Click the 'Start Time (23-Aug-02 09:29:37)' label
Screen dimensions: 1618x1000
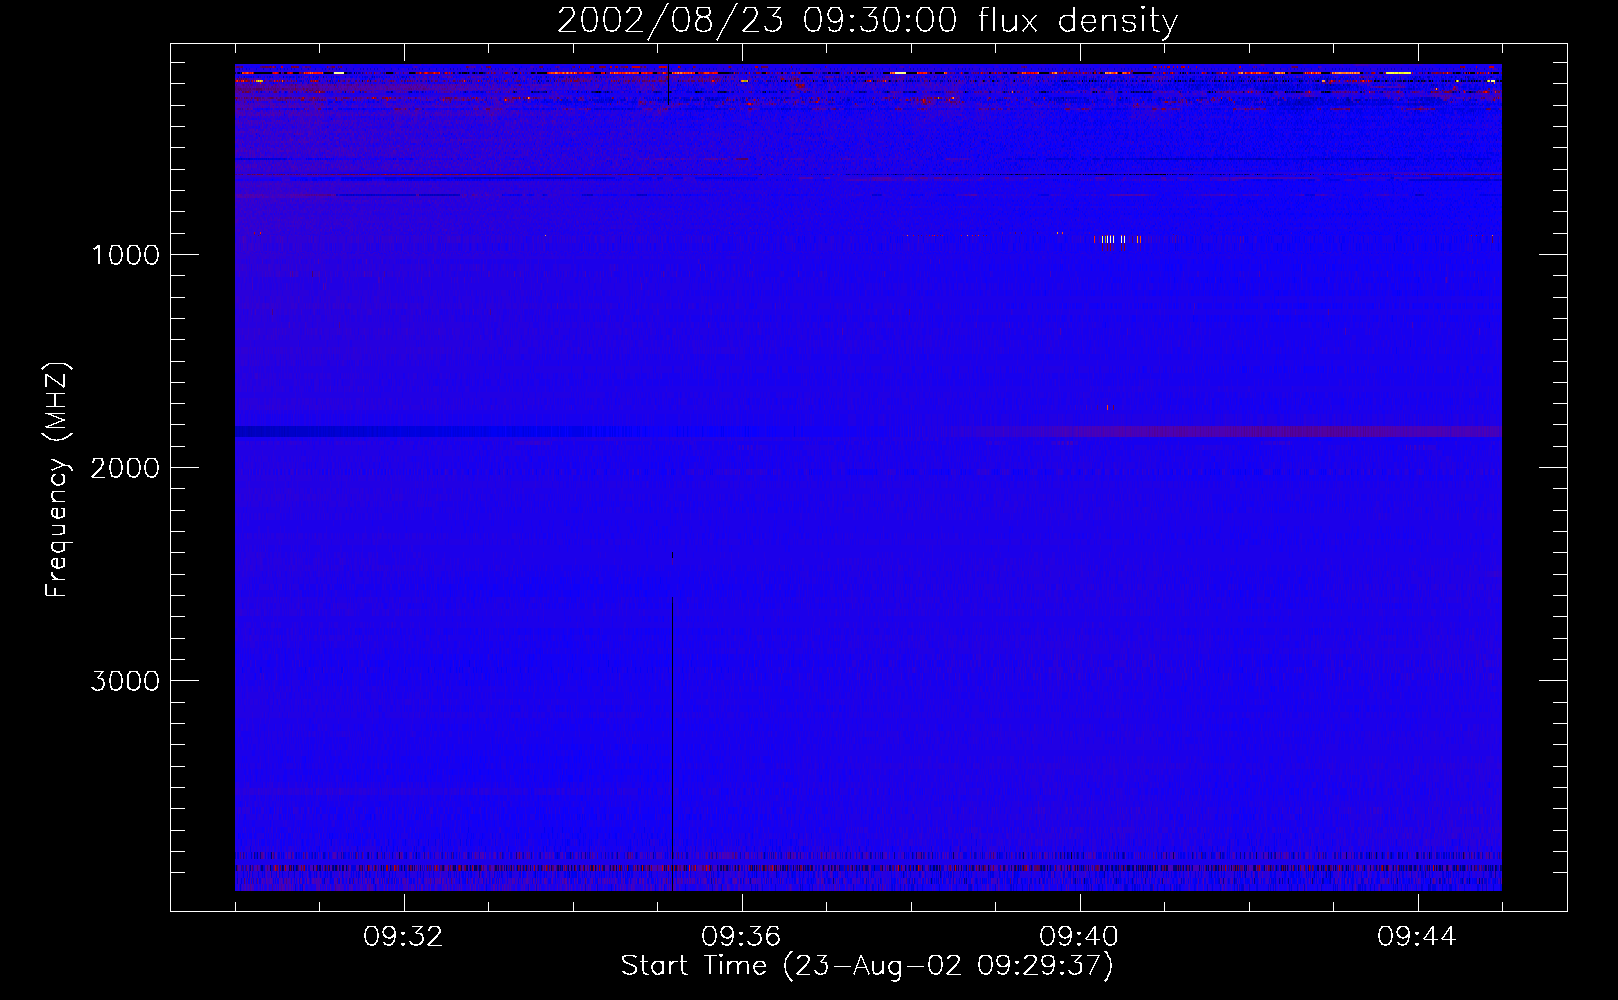coord(867,966)
